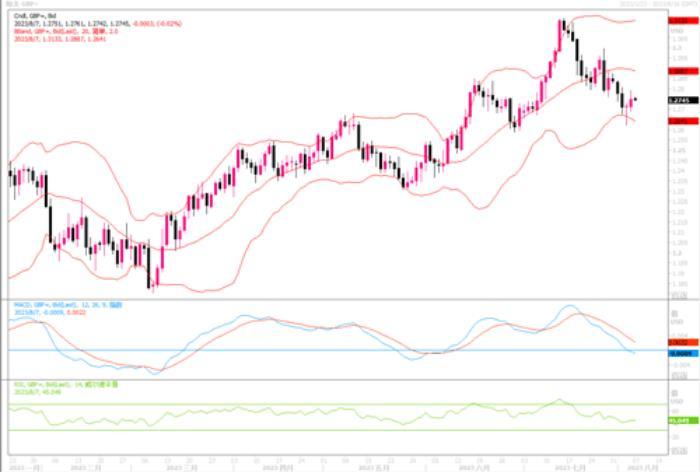Click the red Bollinger band legend label
Screen dimensions: 700x472
66,31
